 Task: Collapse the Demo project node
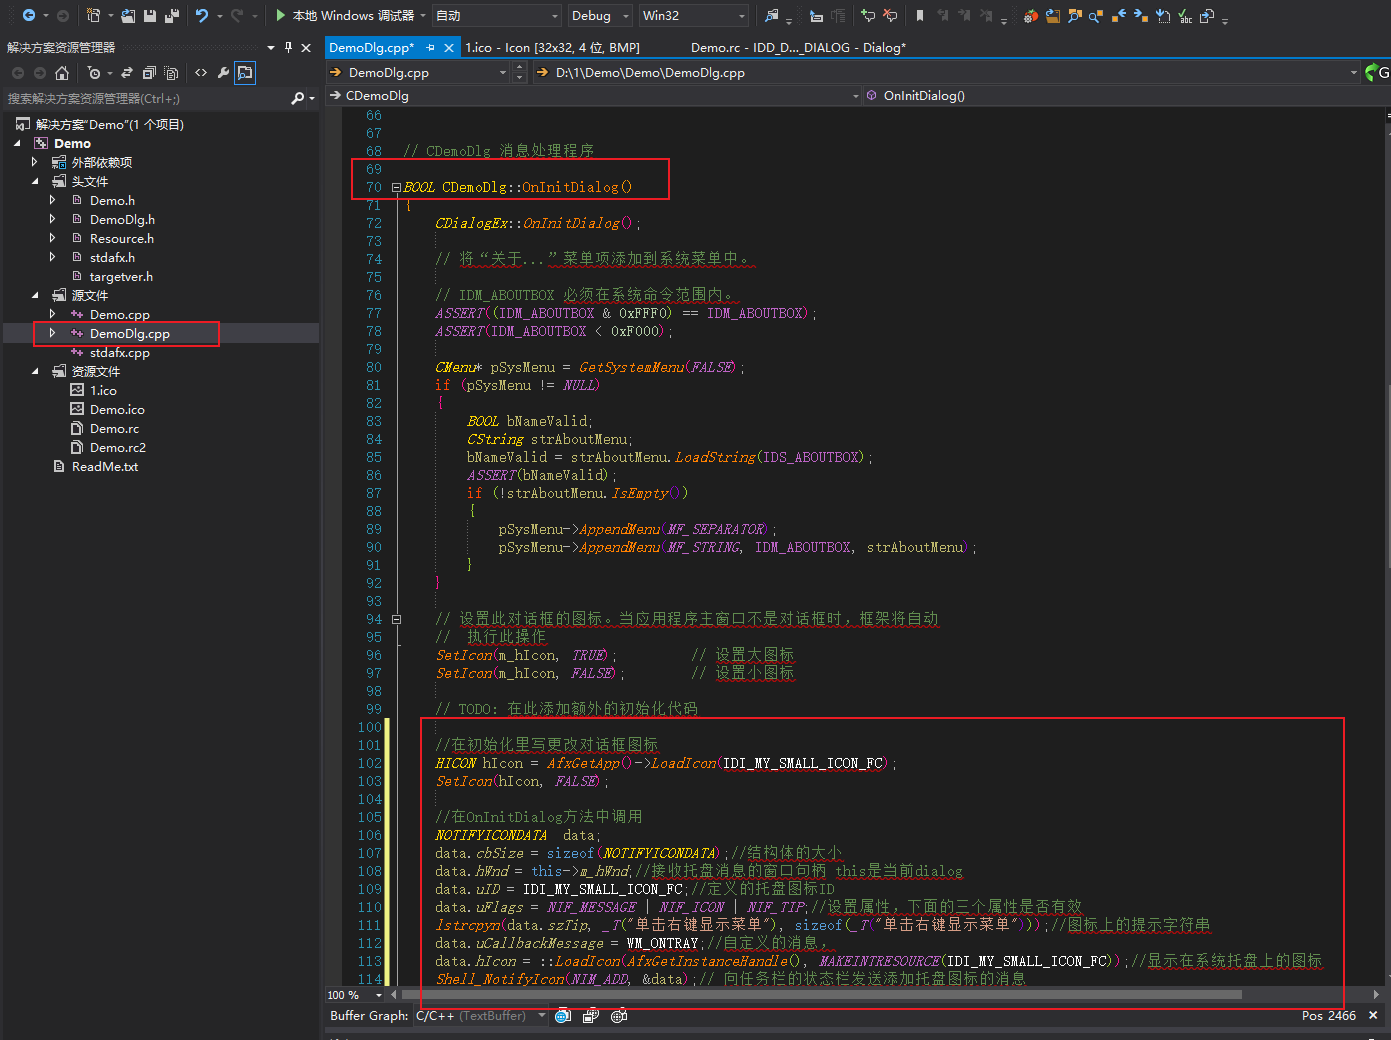pyautogui.click(x=17, y=143)
